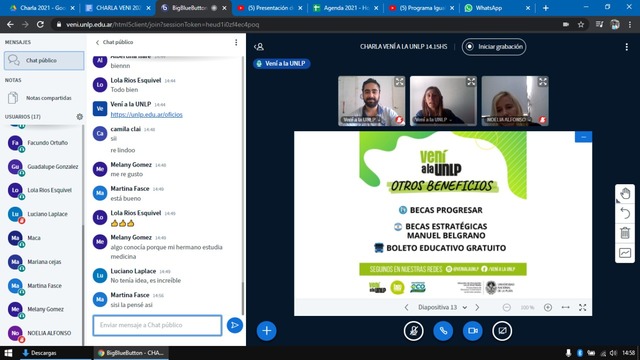The height and width of the screenshot is (360, 640).
Task: Select the hand pan tool
Action: click(625, 193)
